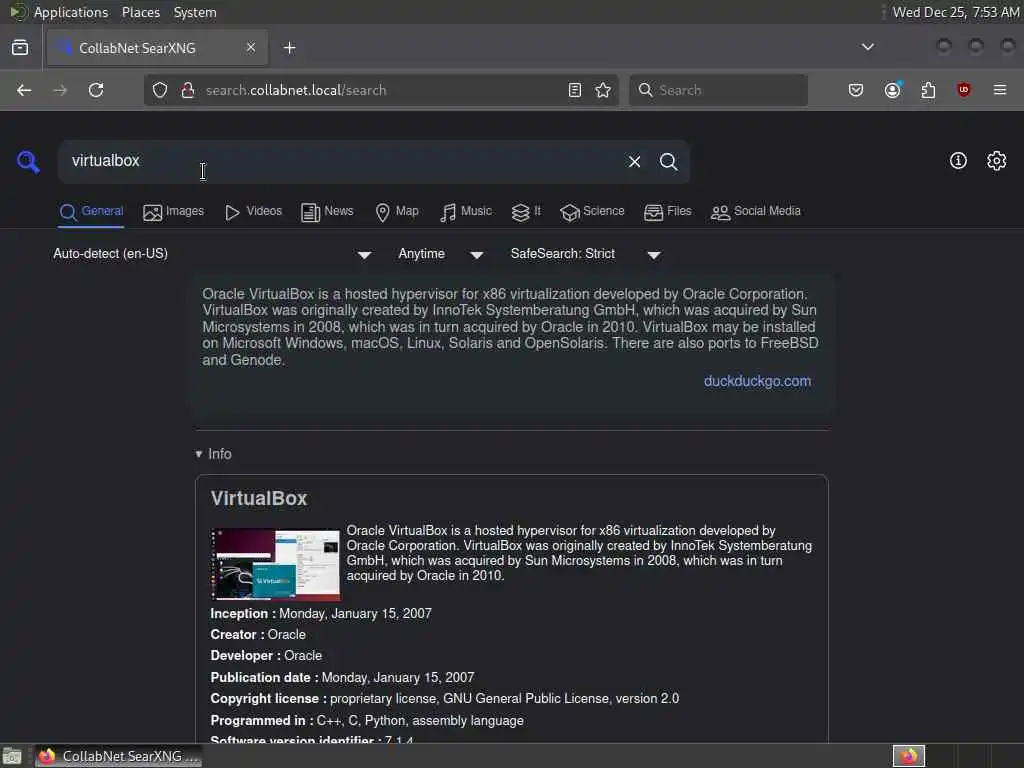Click the browser forward arrow

pos(60,90)
